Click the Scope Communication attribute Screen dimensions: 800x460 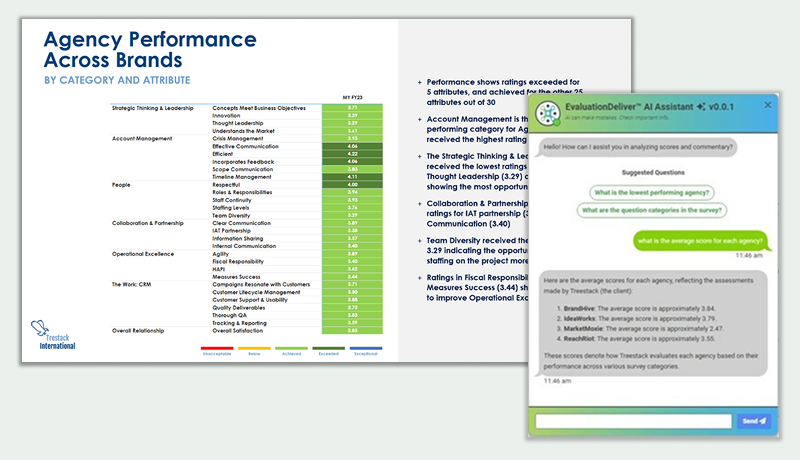coord(243,169)
